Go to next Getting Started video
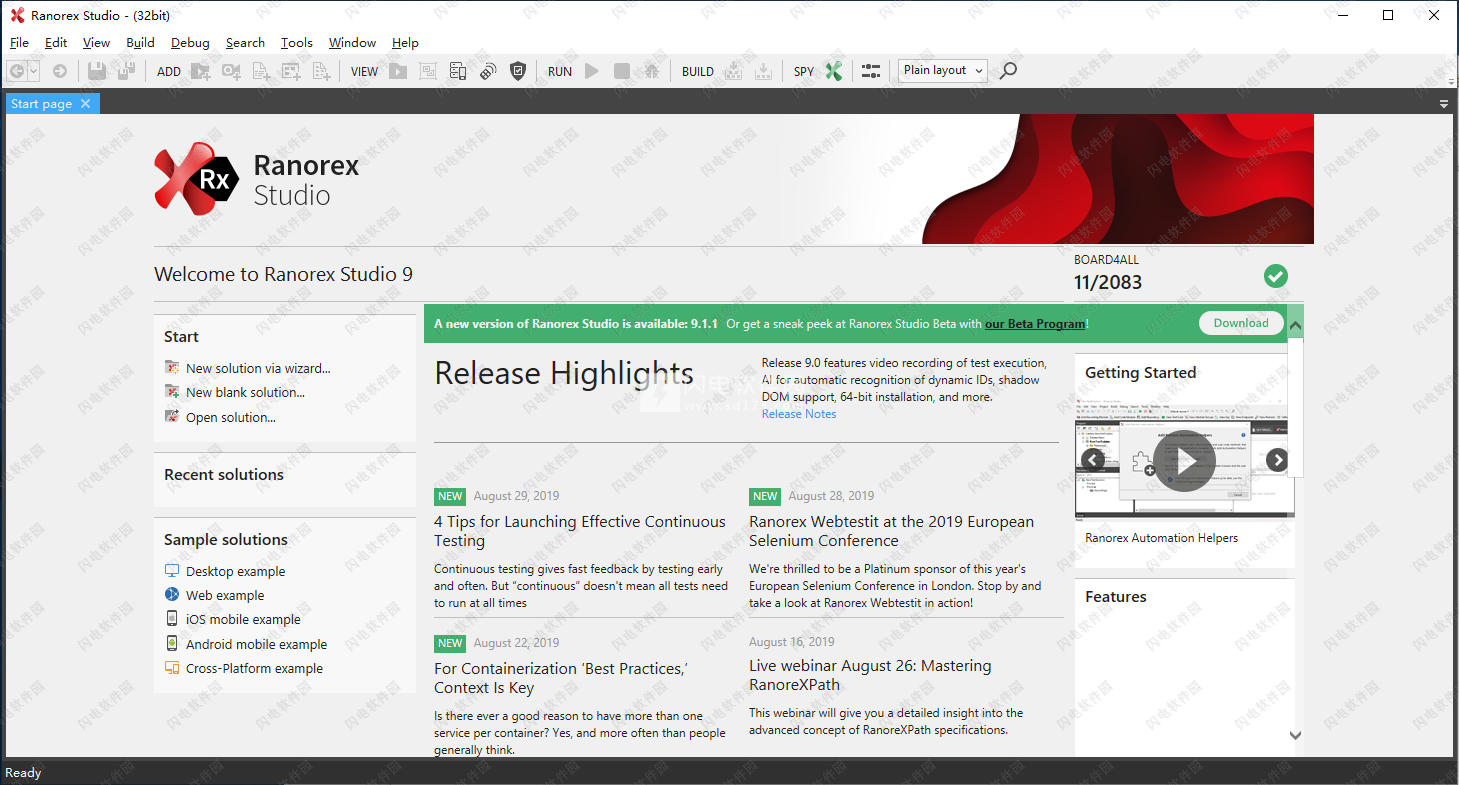The width and height of the screenshot is (1459, 785). pos(1277,460)
